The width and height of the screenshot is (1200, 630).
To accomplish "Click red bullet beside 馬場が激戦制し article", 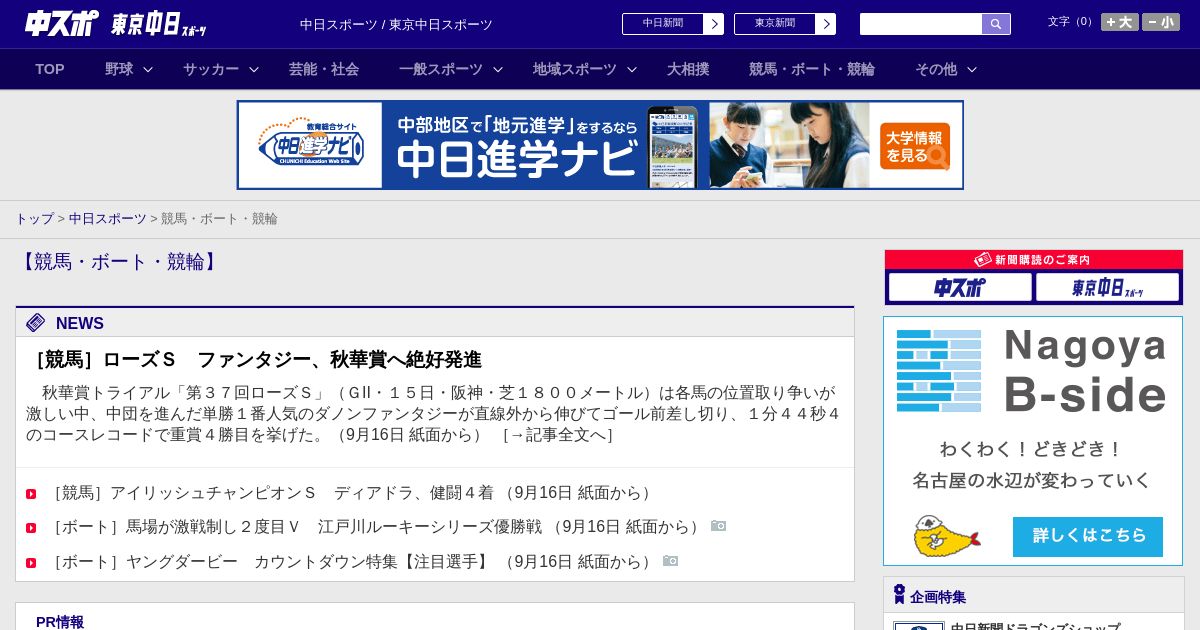I will click(x=31, y=528).
